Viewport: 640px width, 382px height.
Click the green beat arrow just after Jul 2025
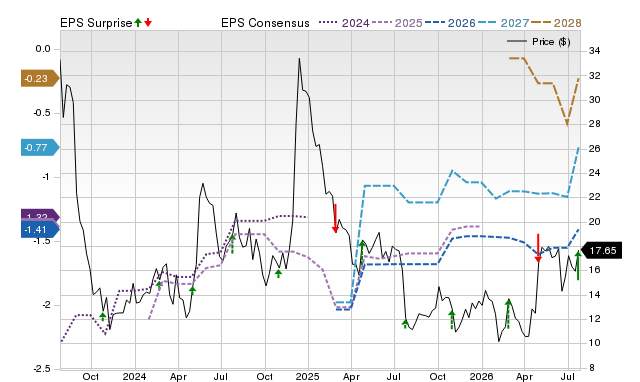[x=405, y=324]
